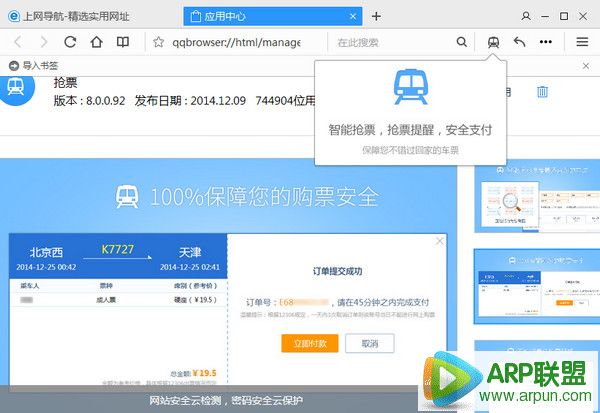Click the train ticket-grabbing toolbar icon
This screenshot has width=600, height=413.
[492, 42]
